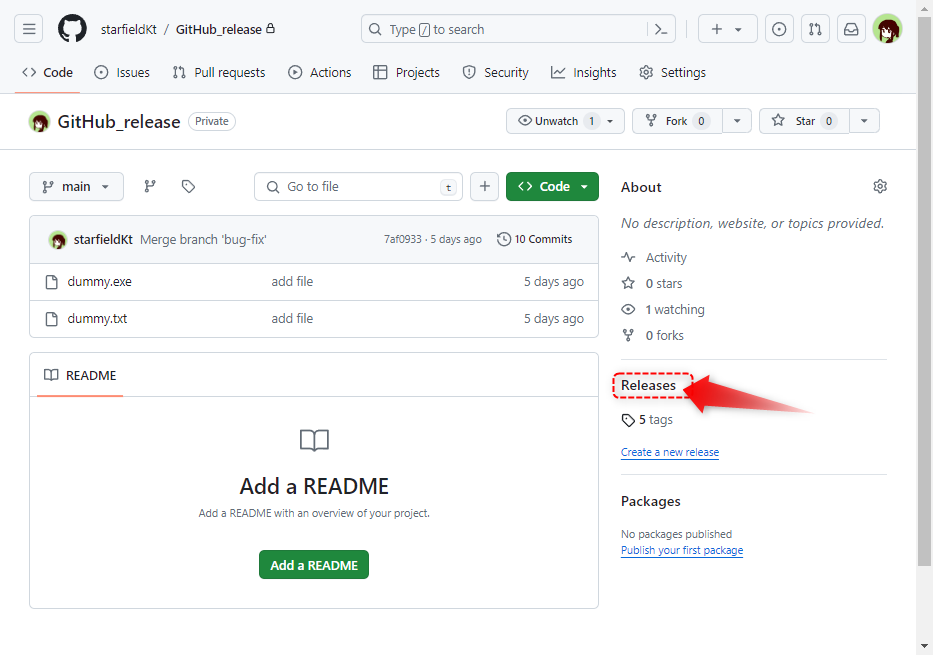Viewport: 933px width, 655px height.
Task: Open commit hash 7af0933
Action: point(402,239)
